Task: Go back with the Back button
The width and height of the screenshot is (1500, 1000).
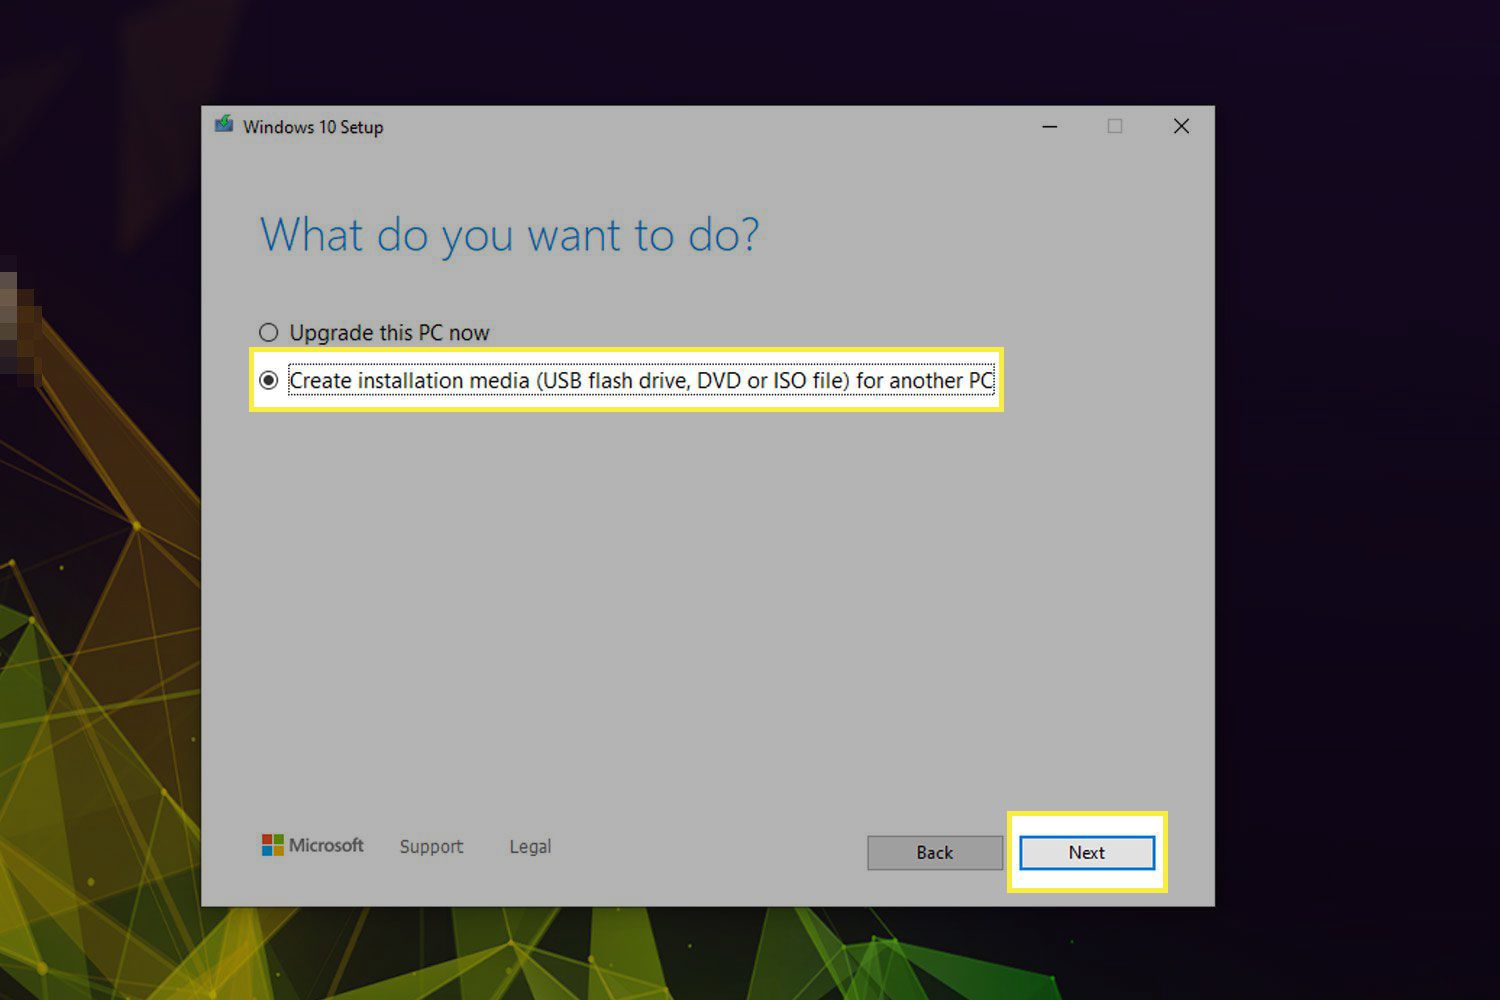Action: coord(935,853)
